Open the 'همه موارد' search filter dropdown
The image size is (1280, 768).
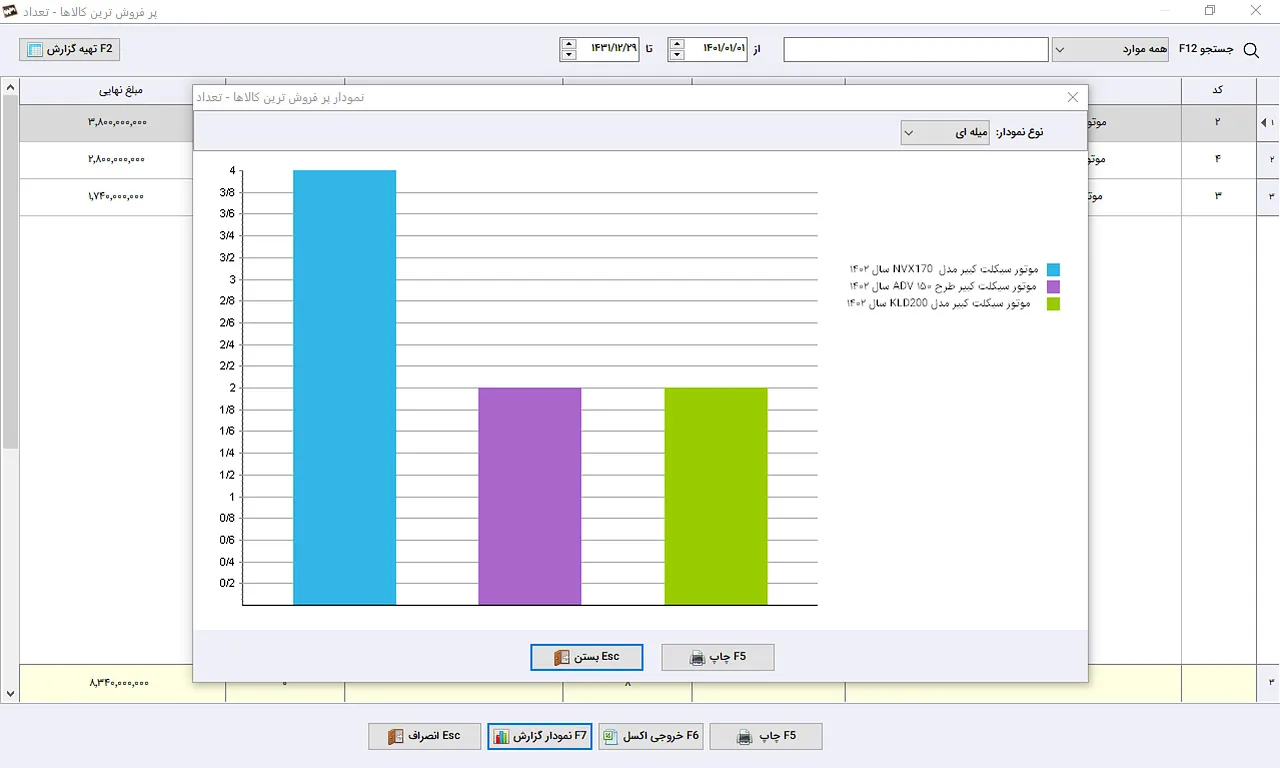click(x=1110, y=49)
